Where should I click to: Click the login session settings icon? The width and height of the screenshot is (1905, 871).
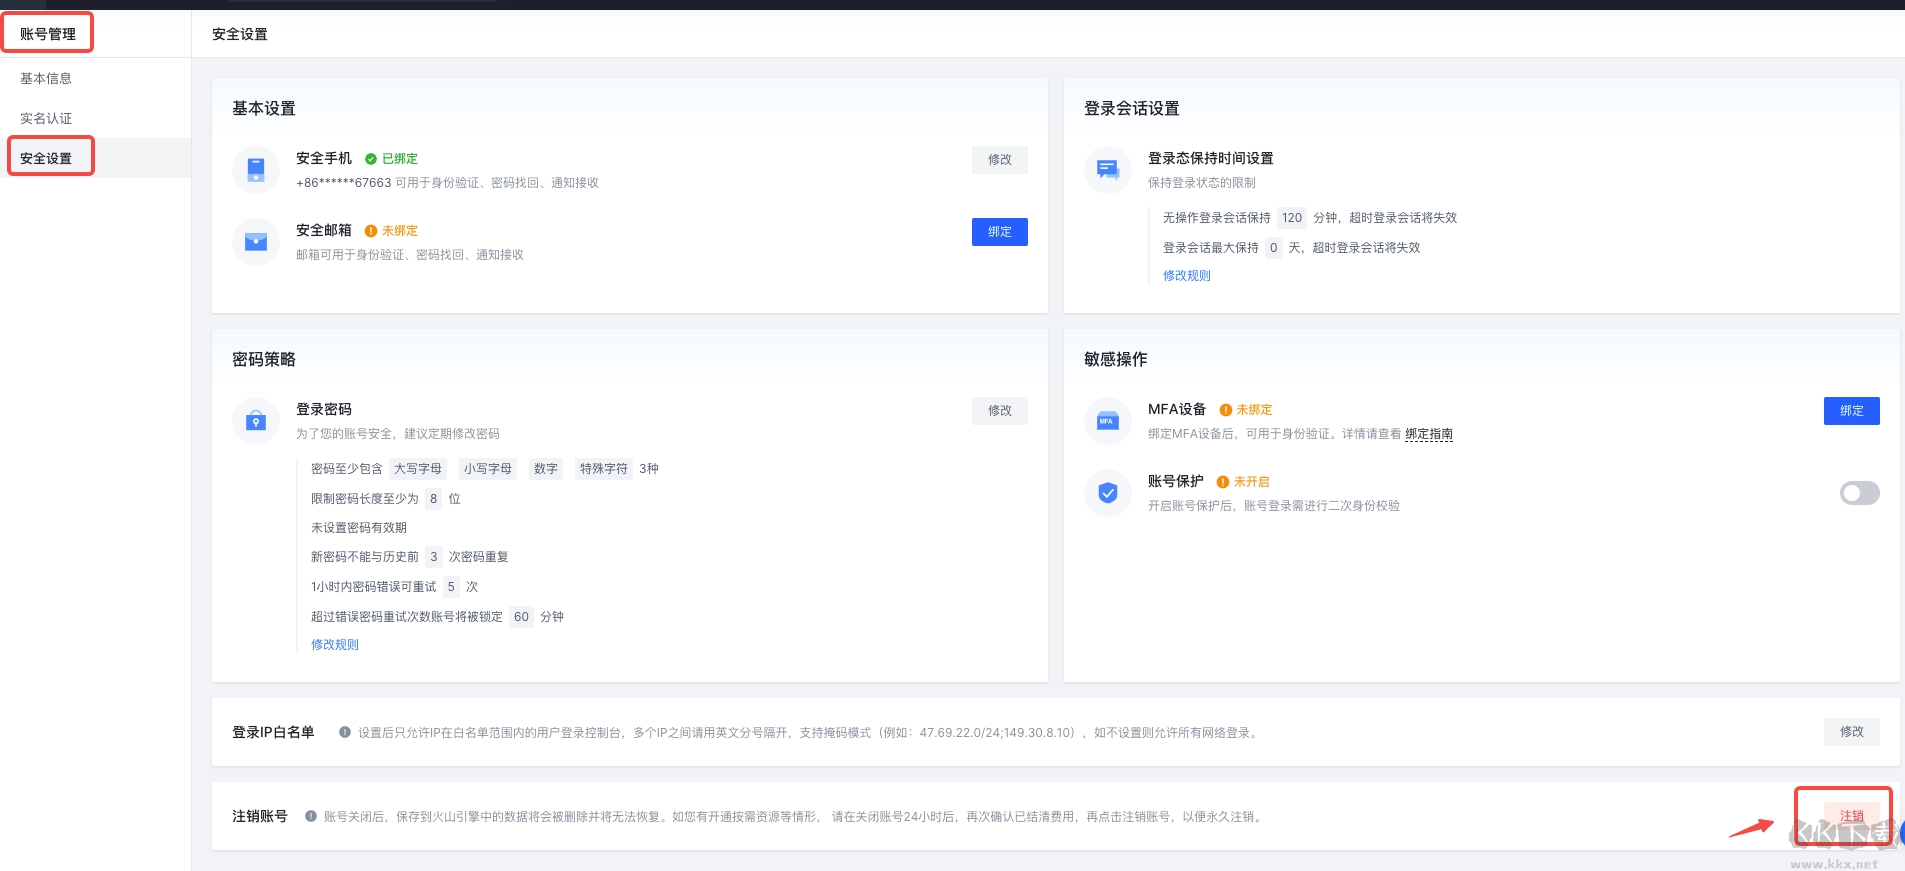click(1108, 170)
